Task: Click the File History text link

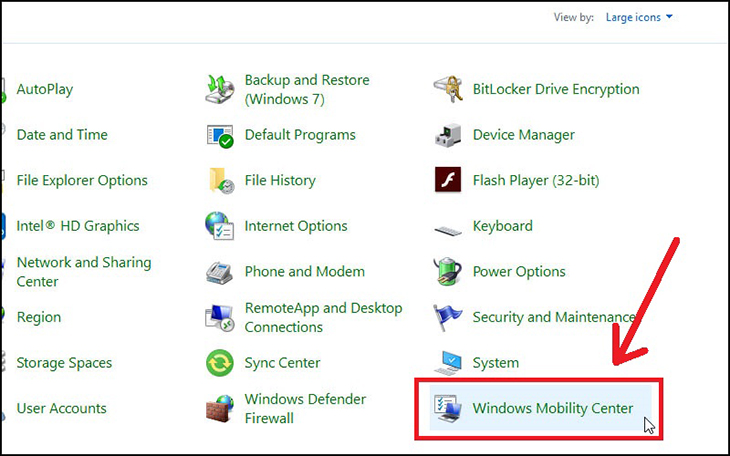Action: 280,180
